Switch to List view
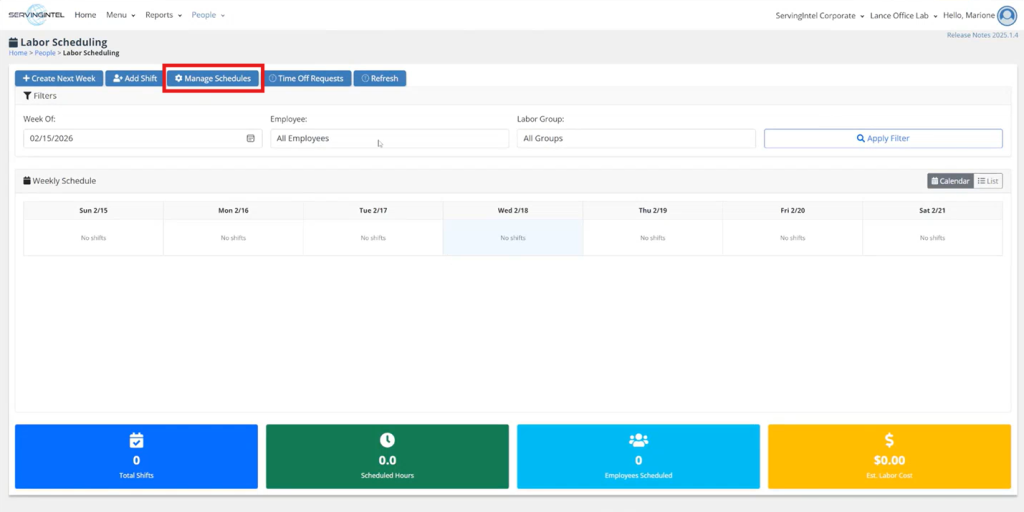This screenshot has height=512, width=1024. (988, 181)
